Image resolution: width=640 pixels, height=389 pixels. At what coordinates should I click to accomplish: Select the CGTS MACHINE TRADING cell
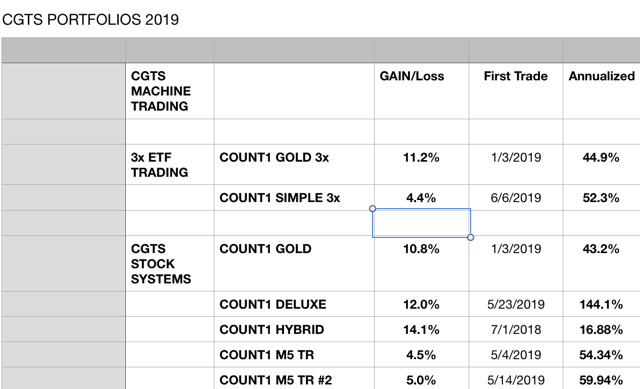click(x=170, y=91)
